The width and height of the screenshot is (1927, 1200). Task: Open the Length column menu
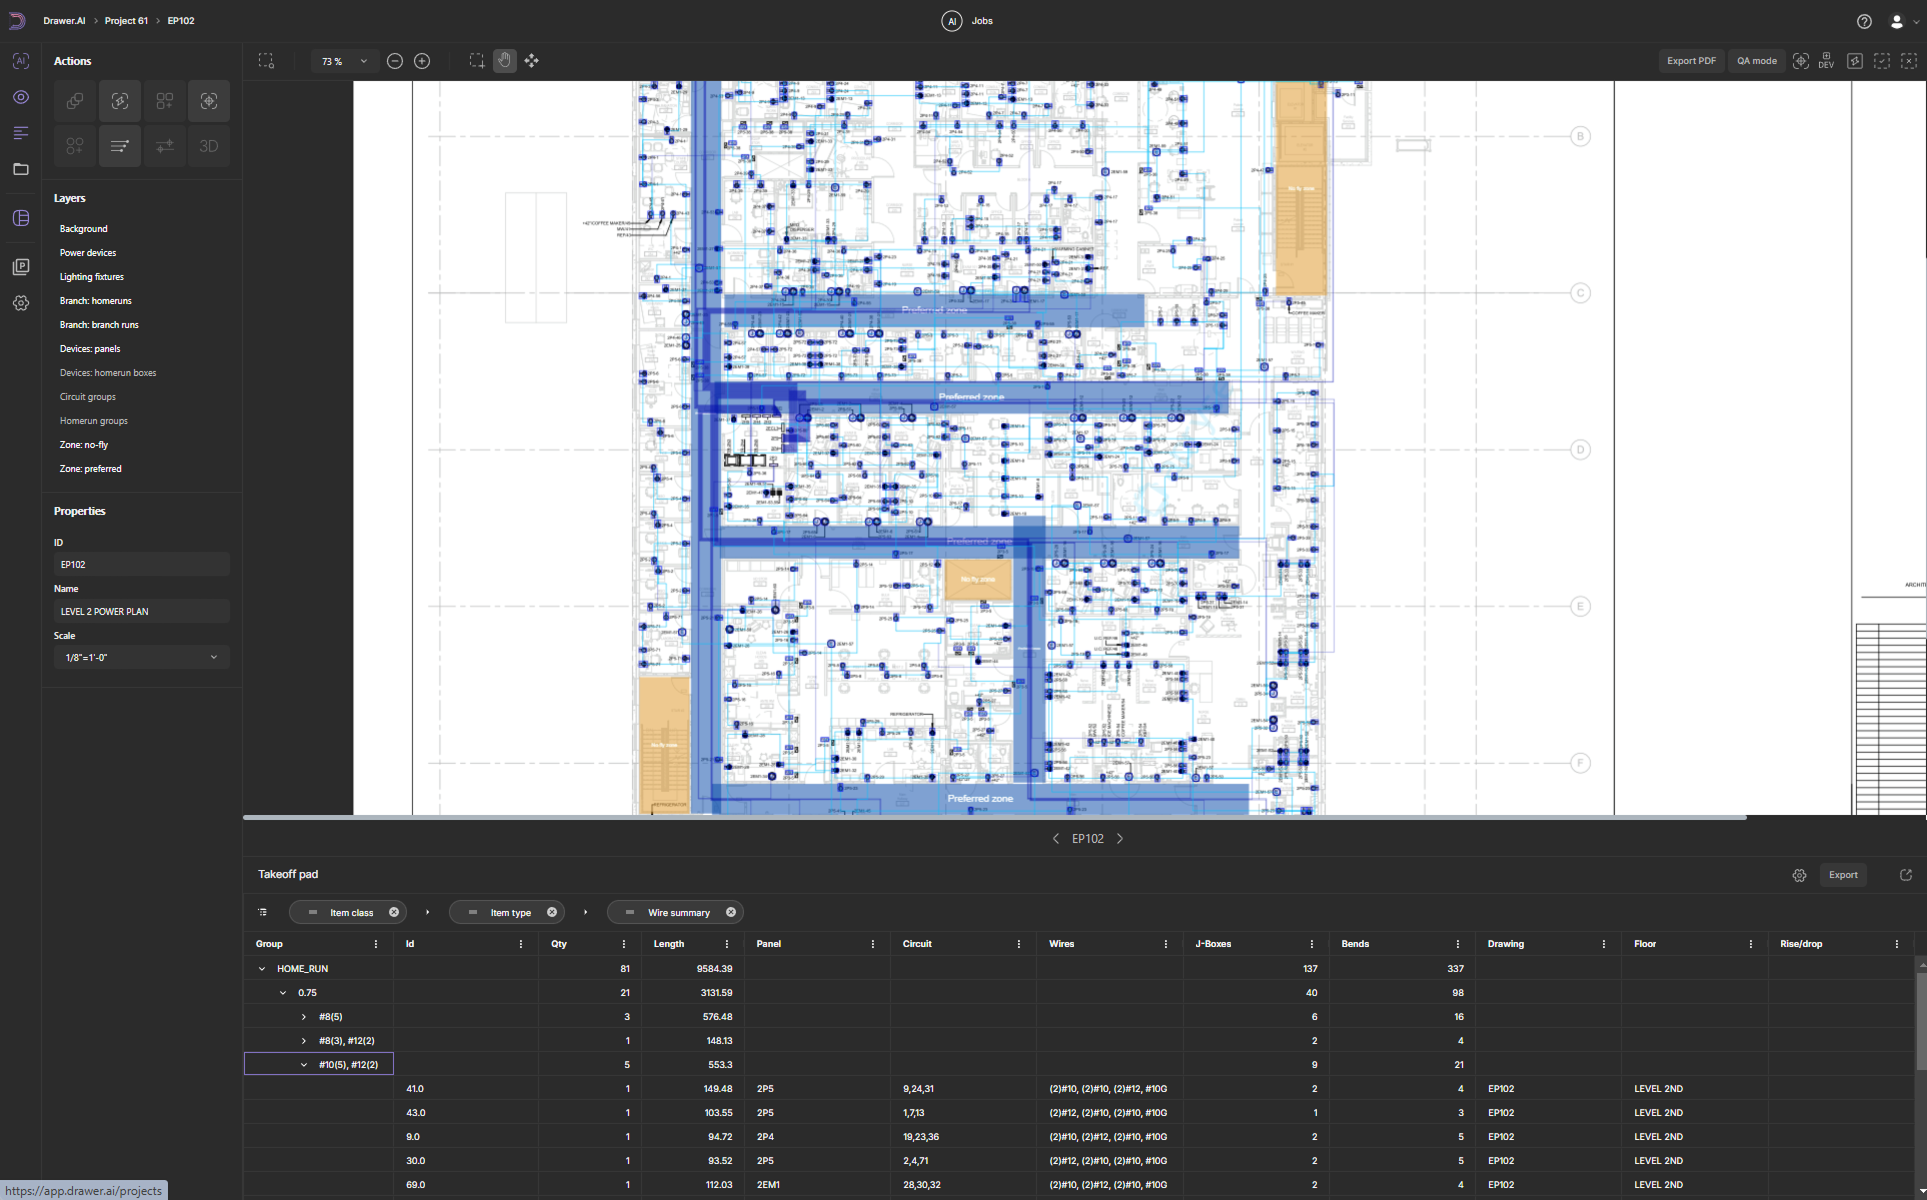click(727, 944)
